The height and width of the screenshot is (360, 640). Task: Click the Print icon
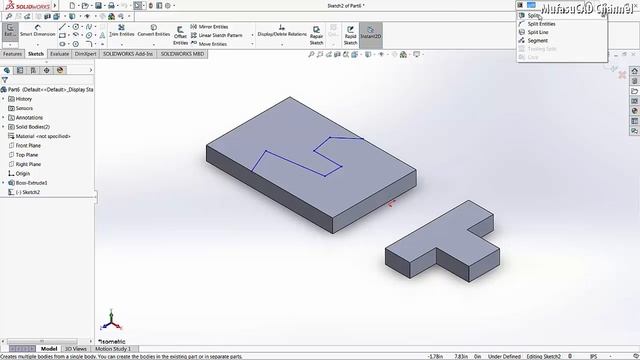(111, 6)
